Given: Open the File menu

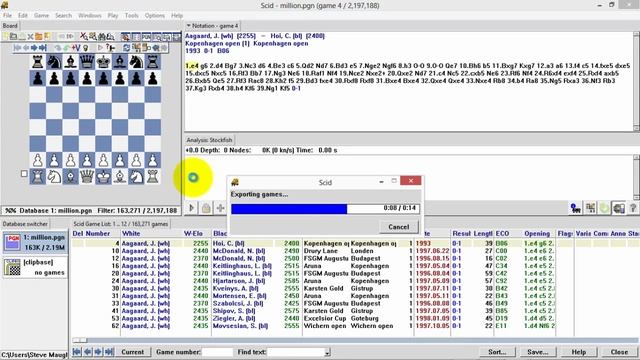Looking at the screenshot, I should pos(7,16).
